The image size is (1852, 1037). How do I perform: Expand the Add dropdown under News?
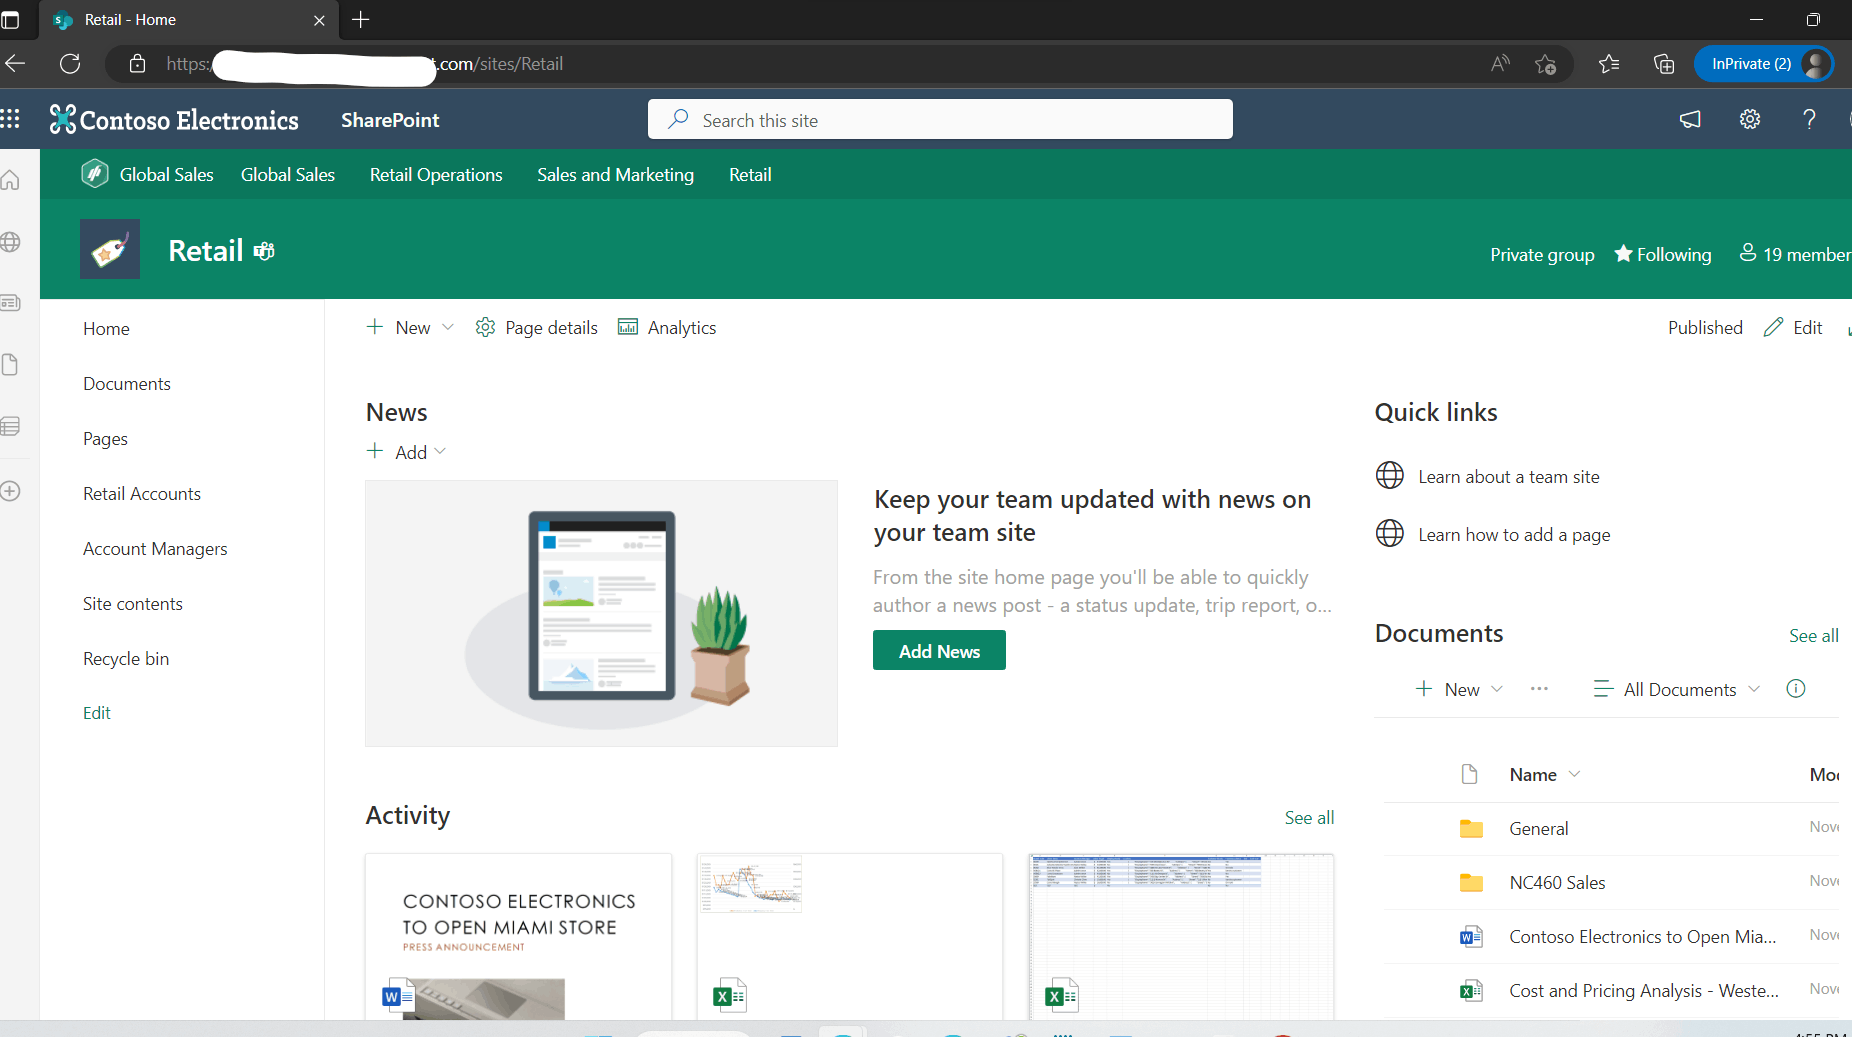click(440, 452)
